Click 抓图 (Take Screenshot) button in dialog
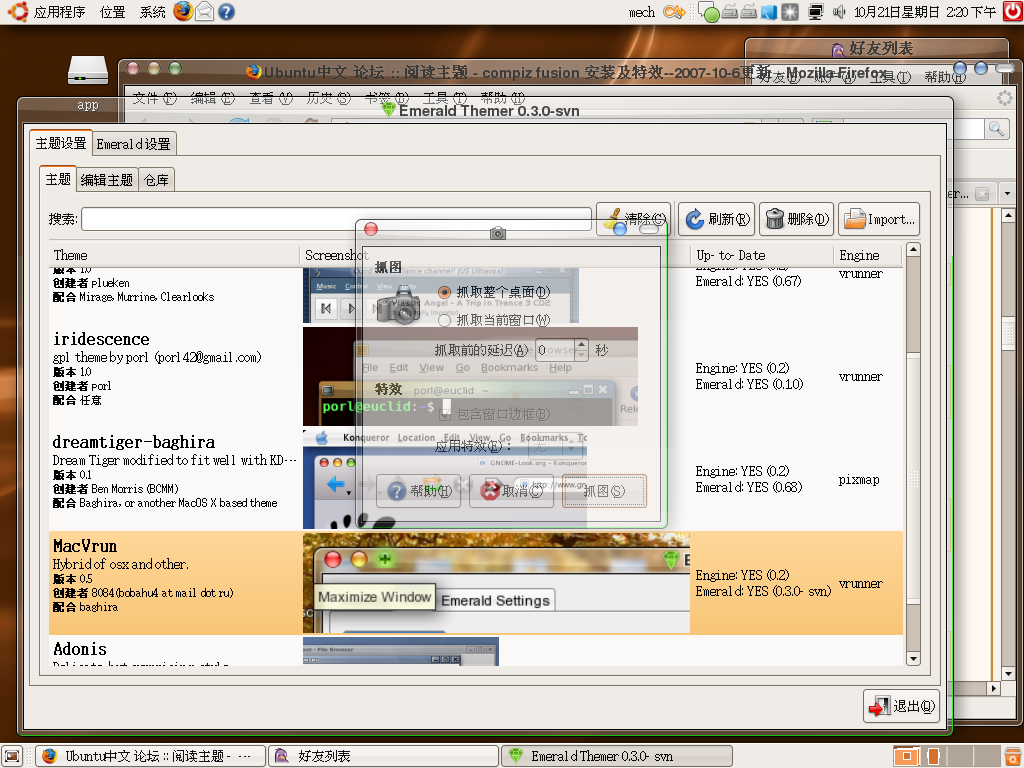Viewport: 1024px width, 768px height. (x=604, y=491)
